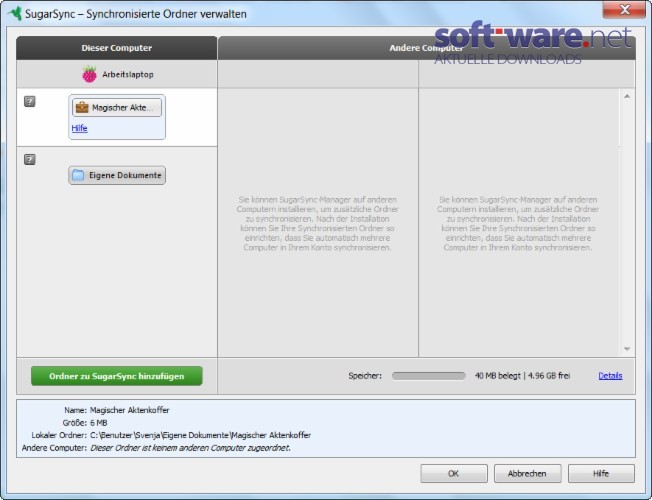Click the raspberry icon beside Arbeitslaptop
Screen dimensions: 652x500
(x=89, y=74)
